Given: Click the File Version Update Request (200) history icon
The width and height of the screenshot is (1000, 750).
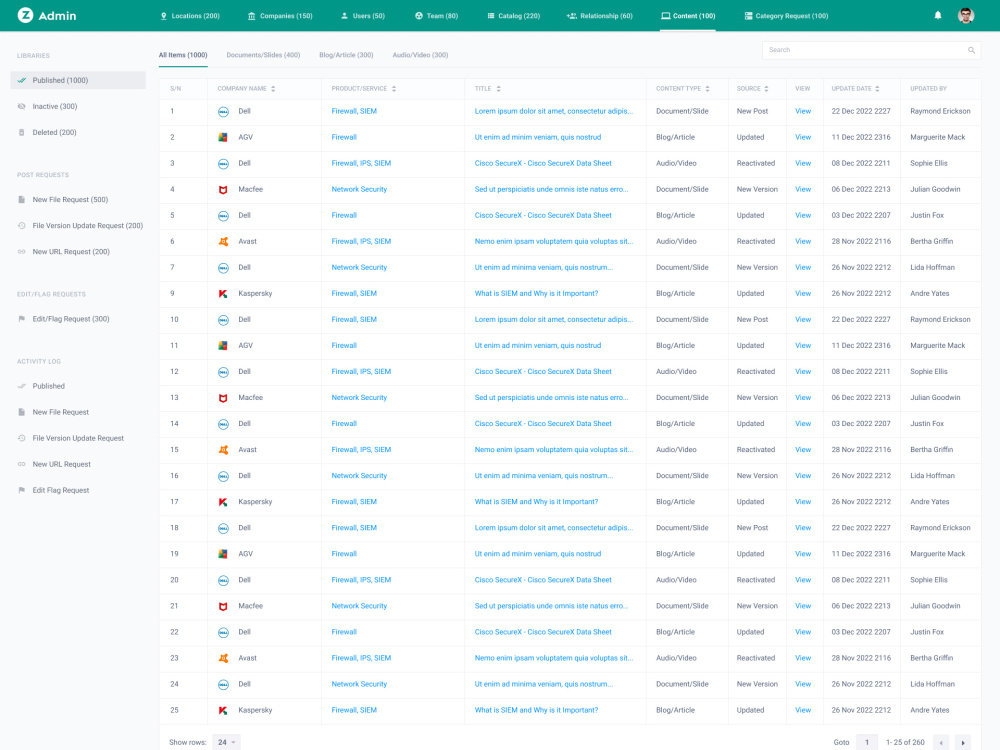Looking at the screenshot, I should [22, 226].
